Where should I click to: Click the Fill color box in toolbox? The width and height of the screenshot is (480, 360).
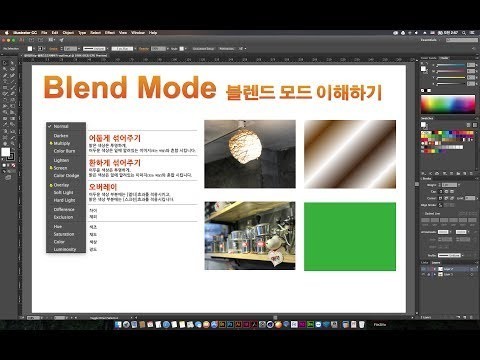[6, 152]
